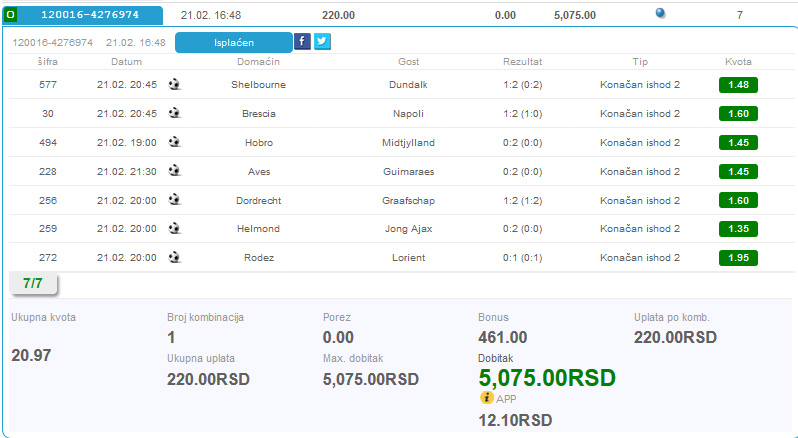The height and width of the screenshot is (438, 798).
Task: Click Ukupna uplata value 220.00RSD
Action: click(x=208, y=379)
